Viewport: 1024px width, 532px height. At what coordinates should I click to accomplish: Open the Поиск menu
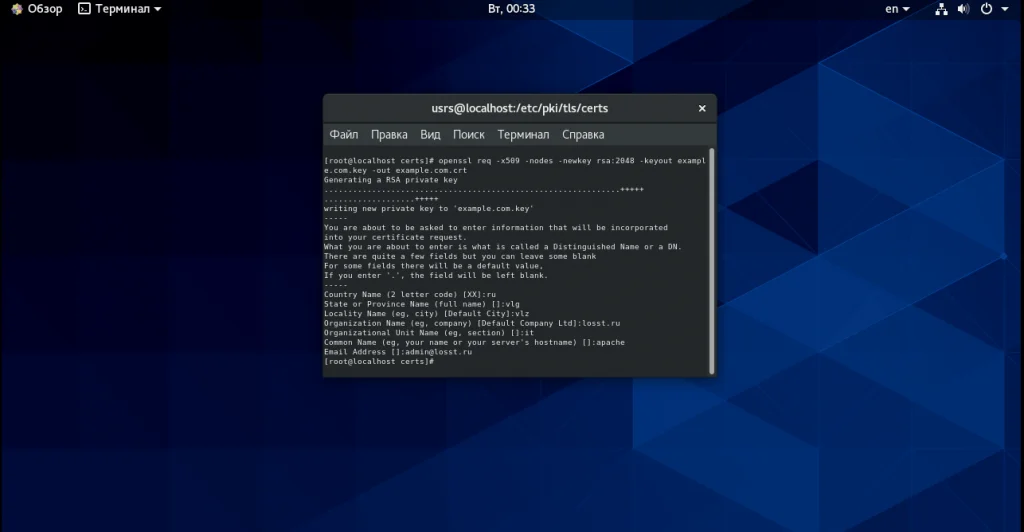point(469,134)
